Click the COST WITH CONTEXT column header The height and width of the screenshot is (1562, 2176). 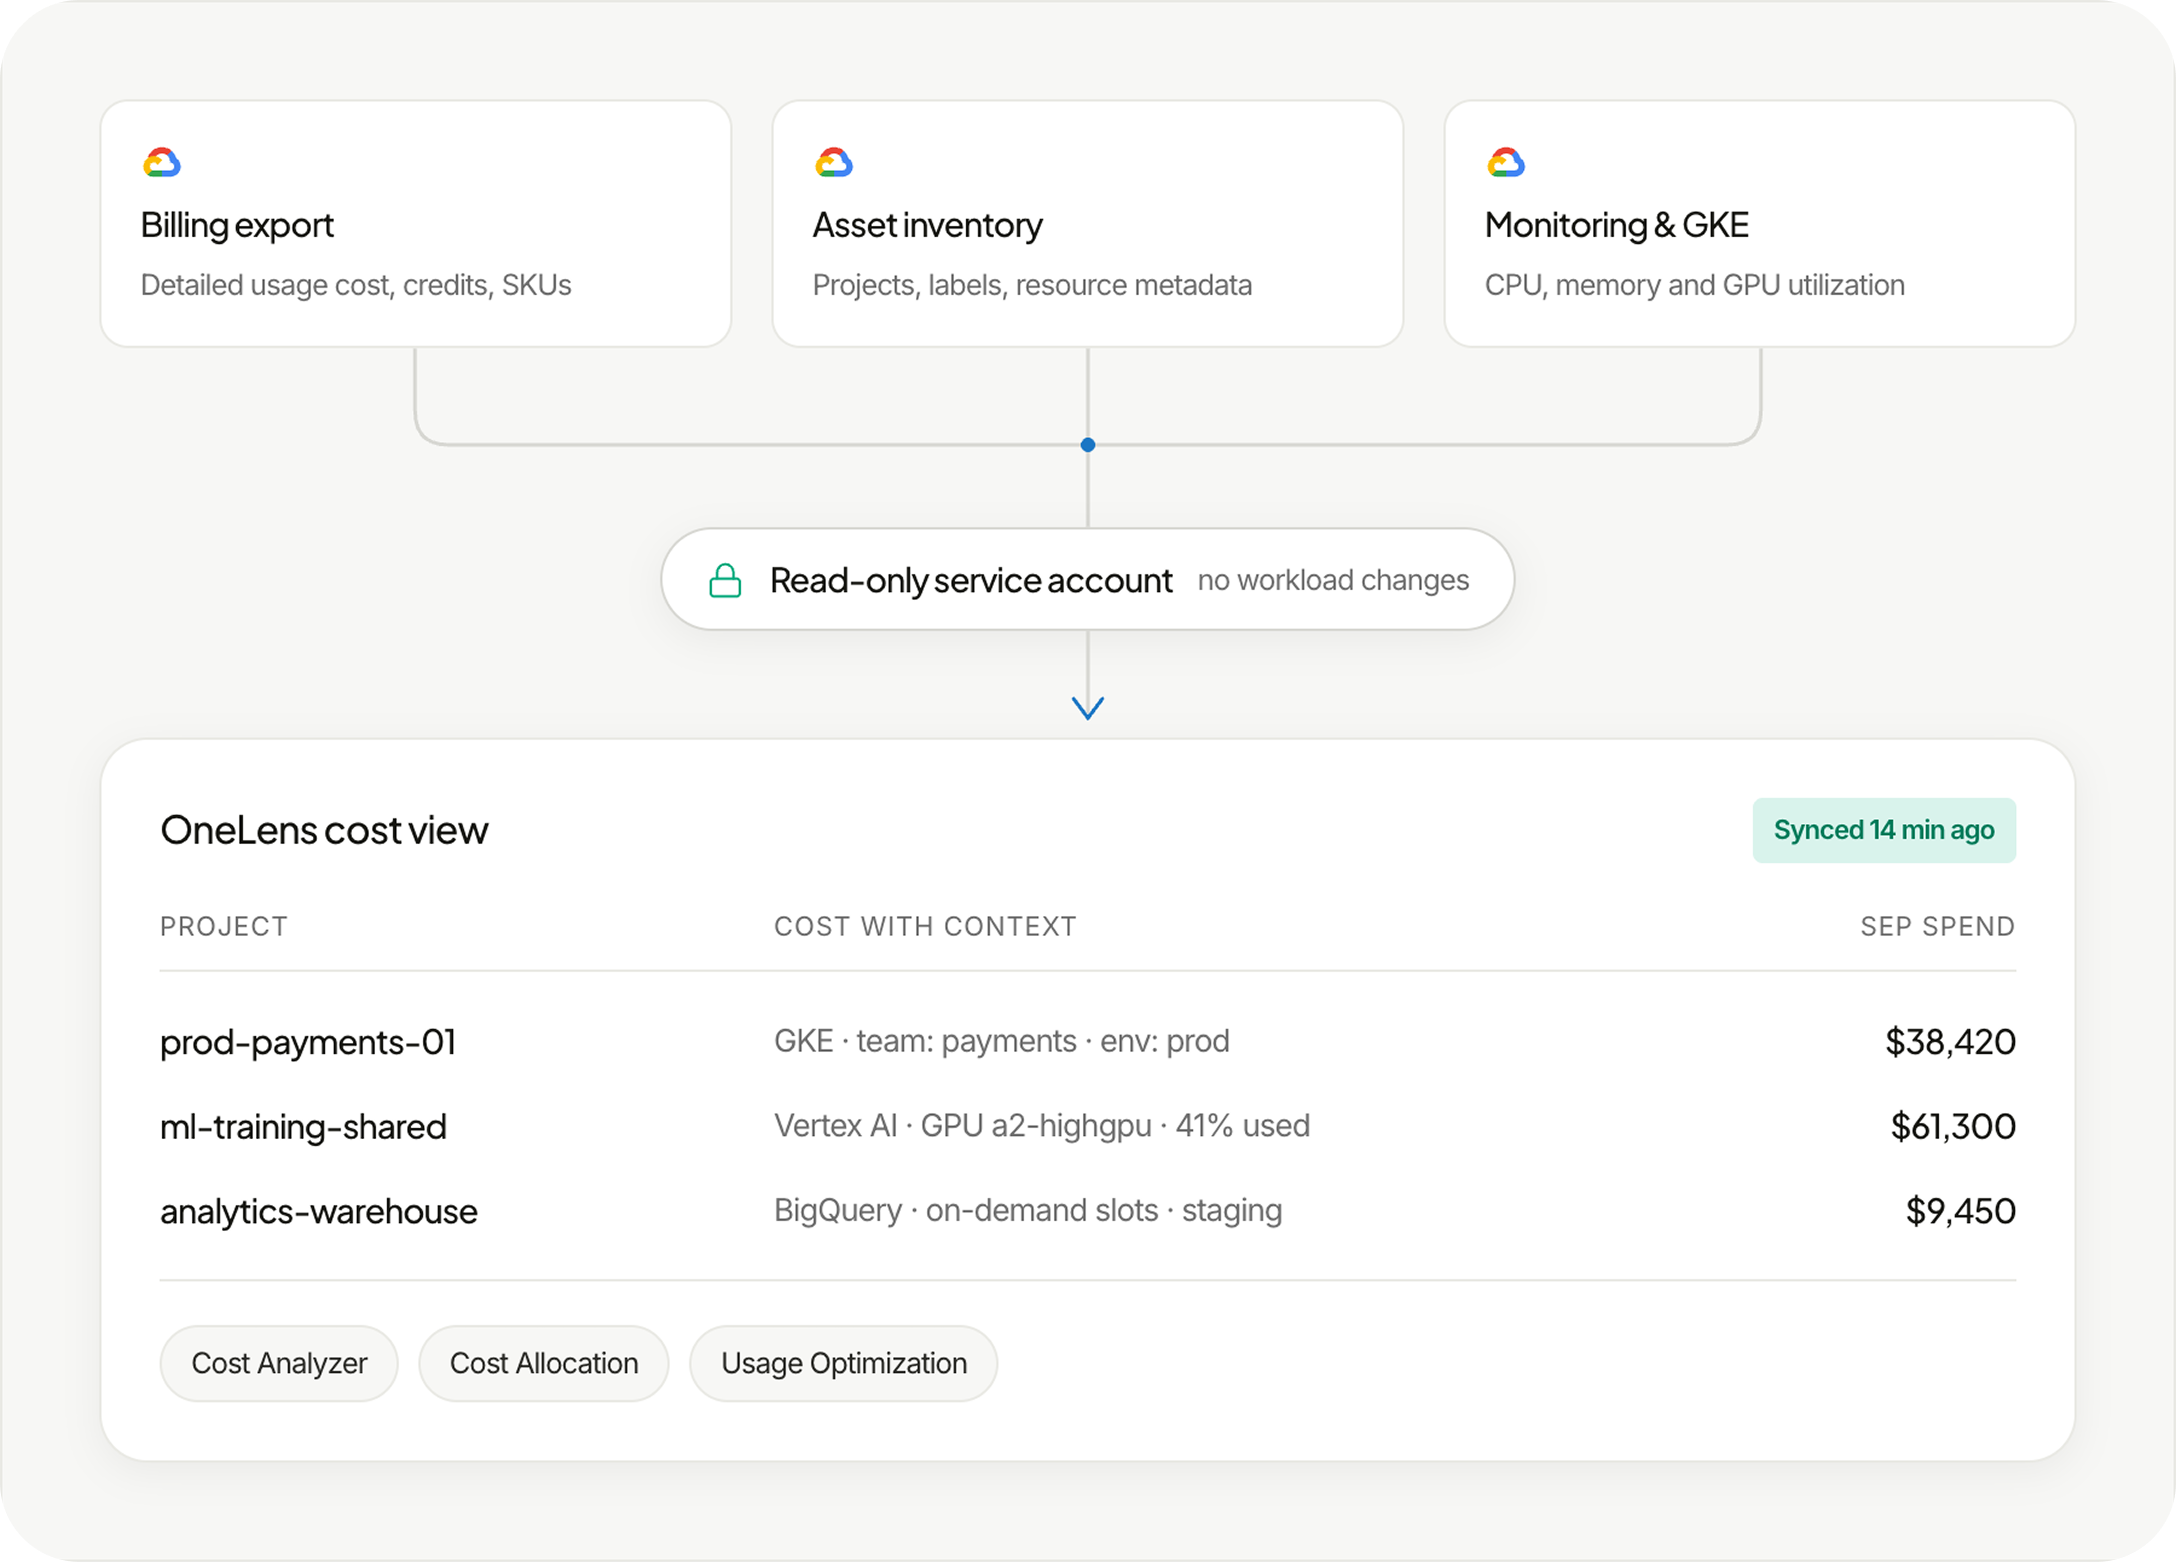925,926
